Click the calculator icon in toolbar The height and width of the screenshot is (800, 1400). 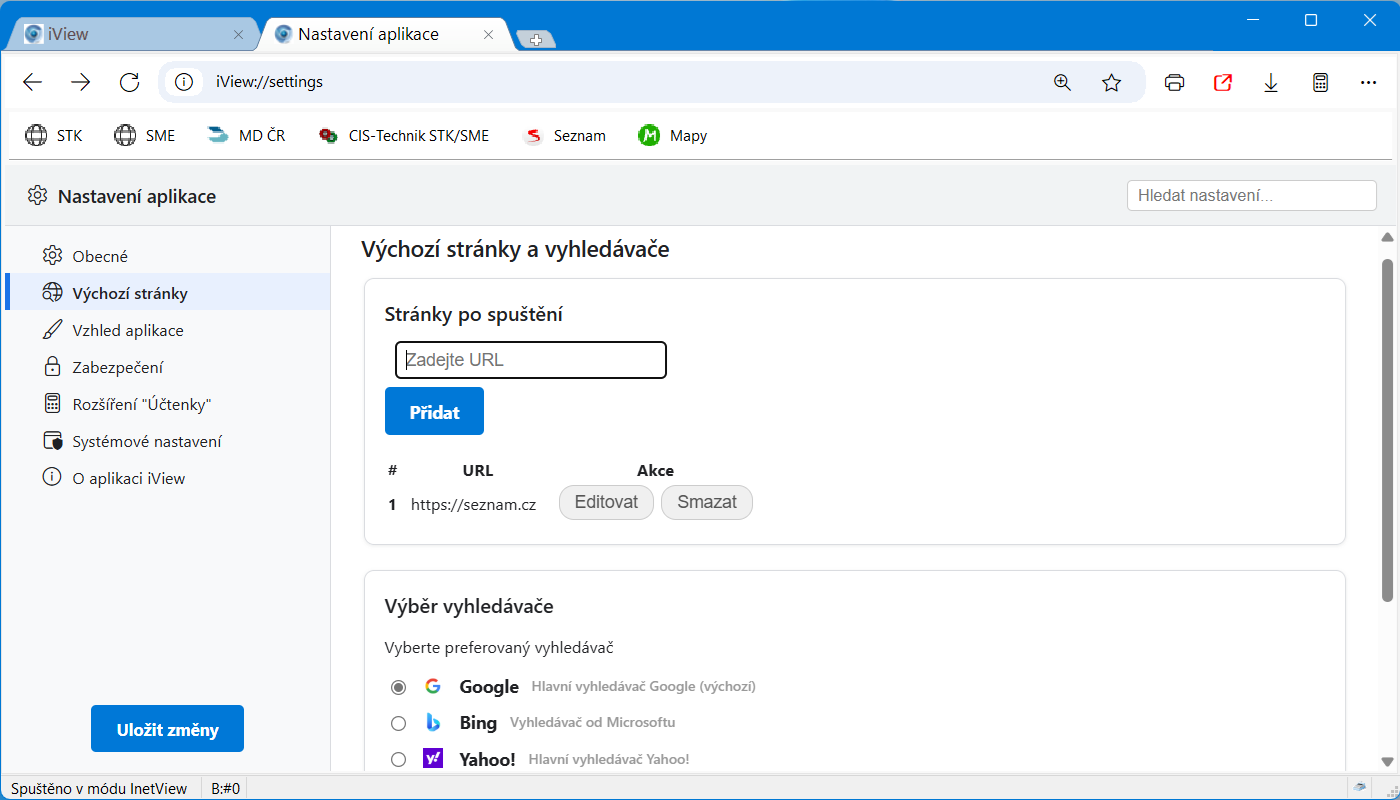(1320, 83)
